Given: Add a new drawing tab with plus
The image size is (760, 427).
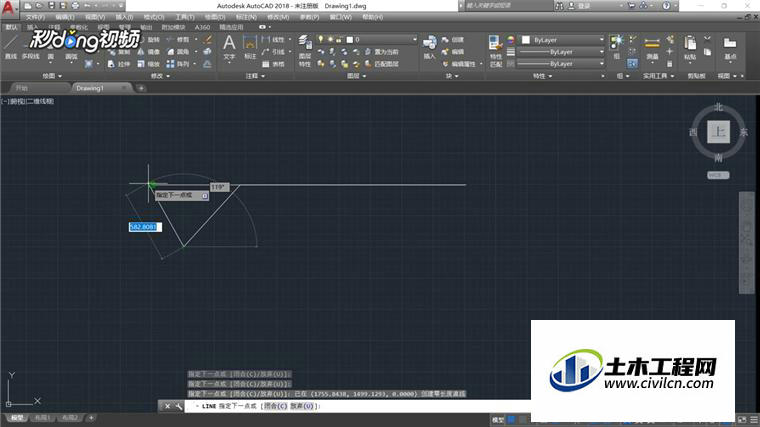Looking at the screenshot, I should pyautogui.click(x=141, y=88).
